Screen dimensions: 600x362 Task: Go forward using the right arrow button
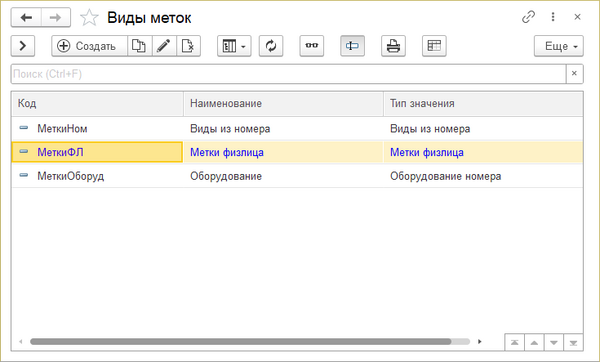(56, 18)
